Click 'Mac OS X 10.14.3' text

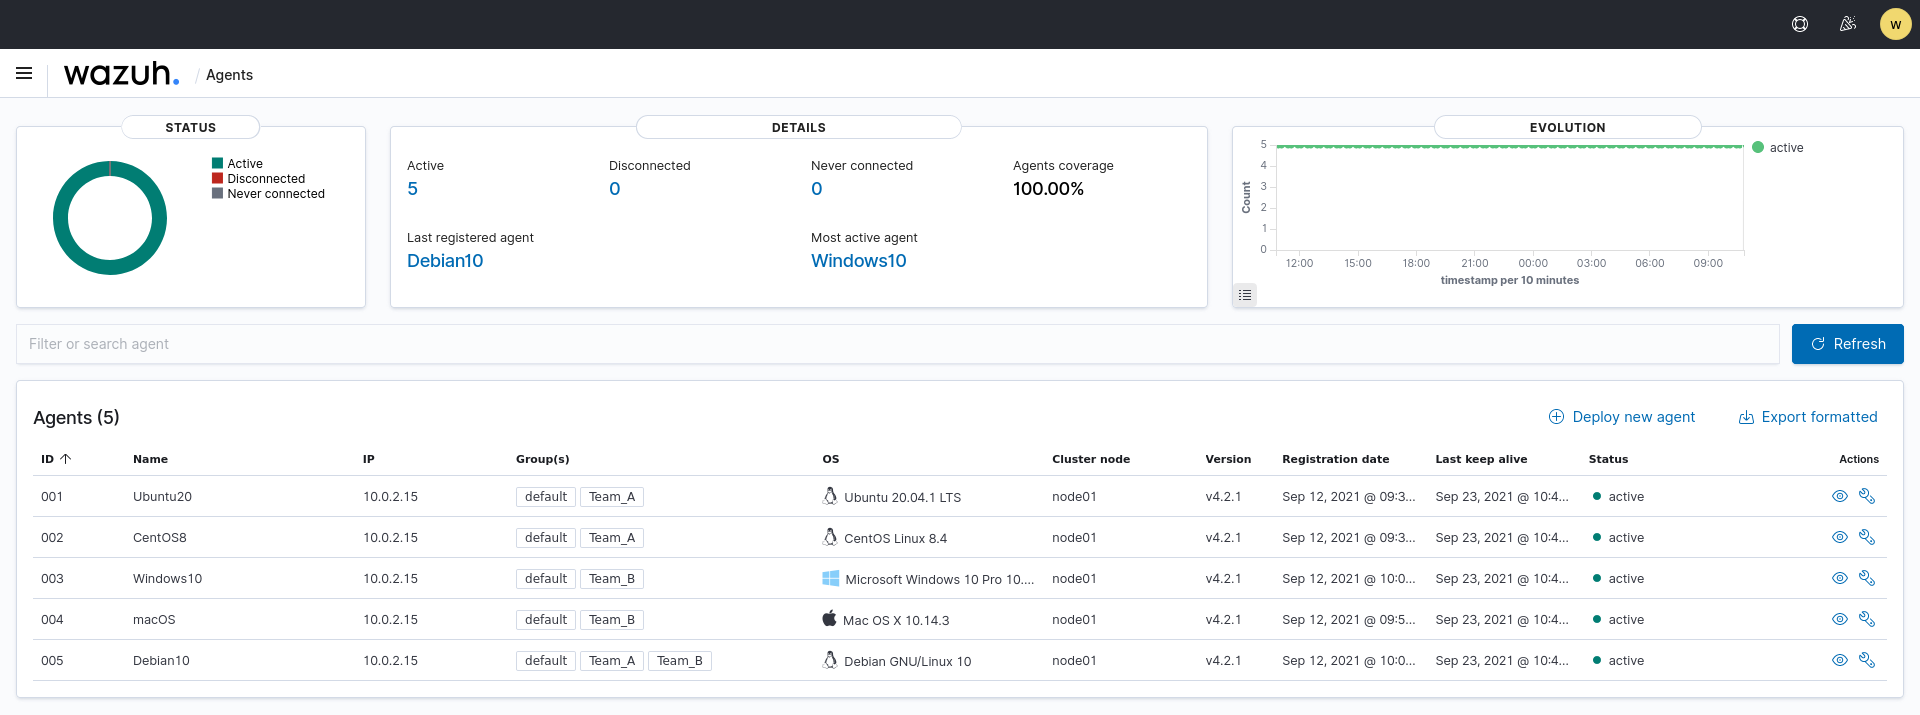[x=896, y=620]
